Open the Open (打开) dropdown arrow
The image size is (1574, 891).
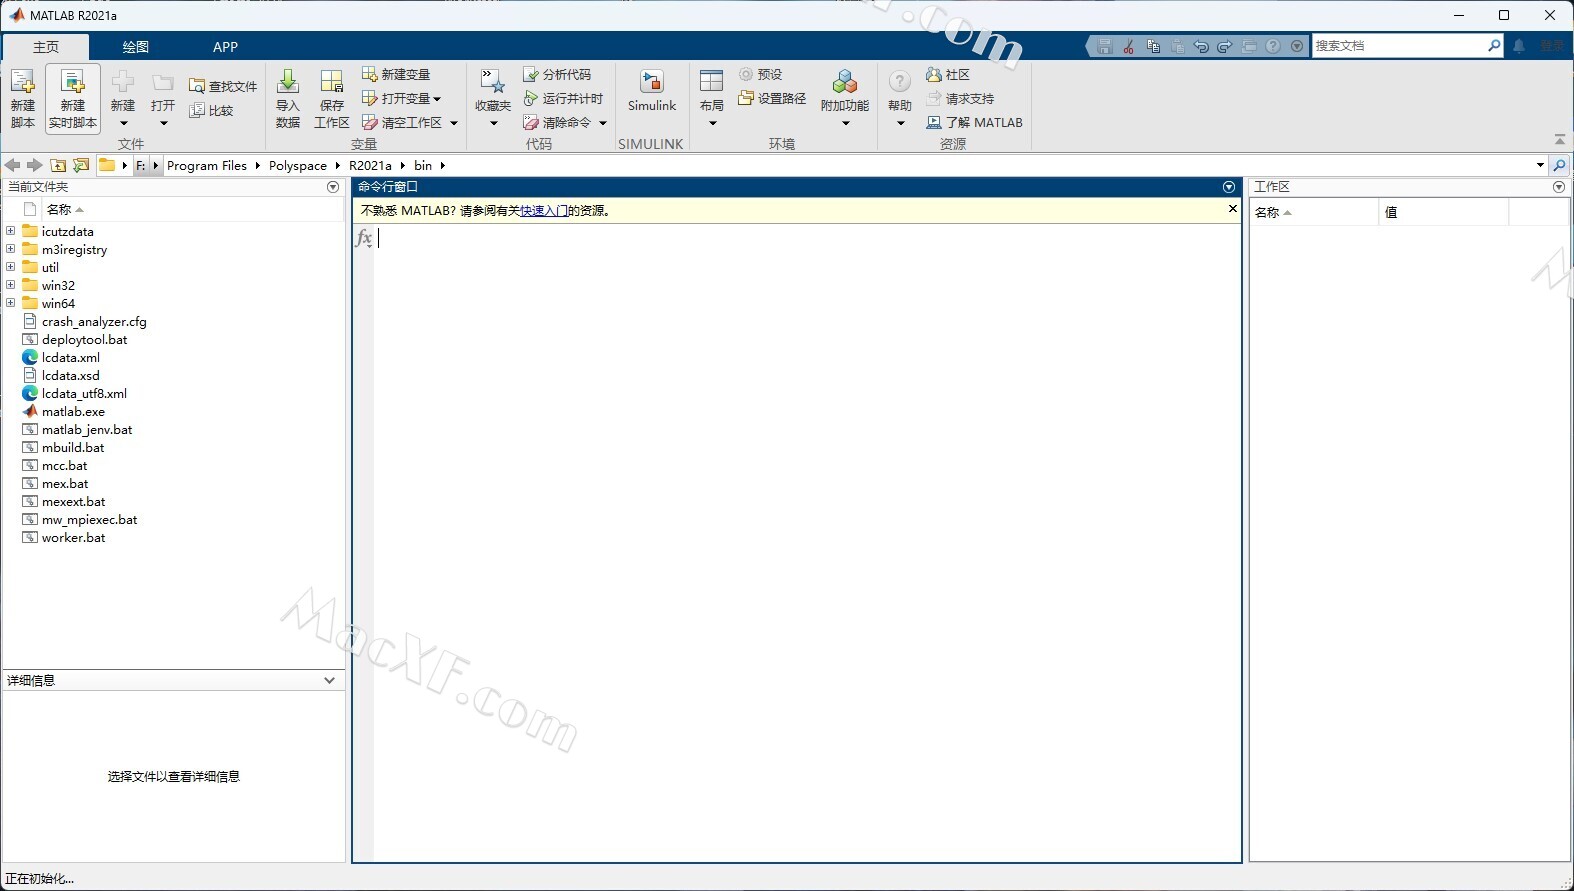click(163, 124)
